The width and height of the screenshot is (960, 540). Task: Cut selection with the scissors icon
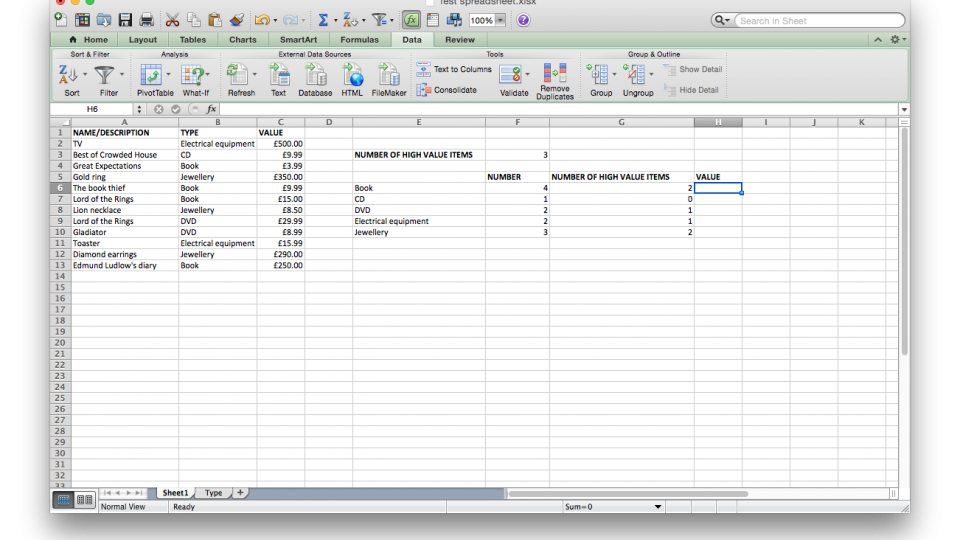pyautogui.click(x=173, y=20)
